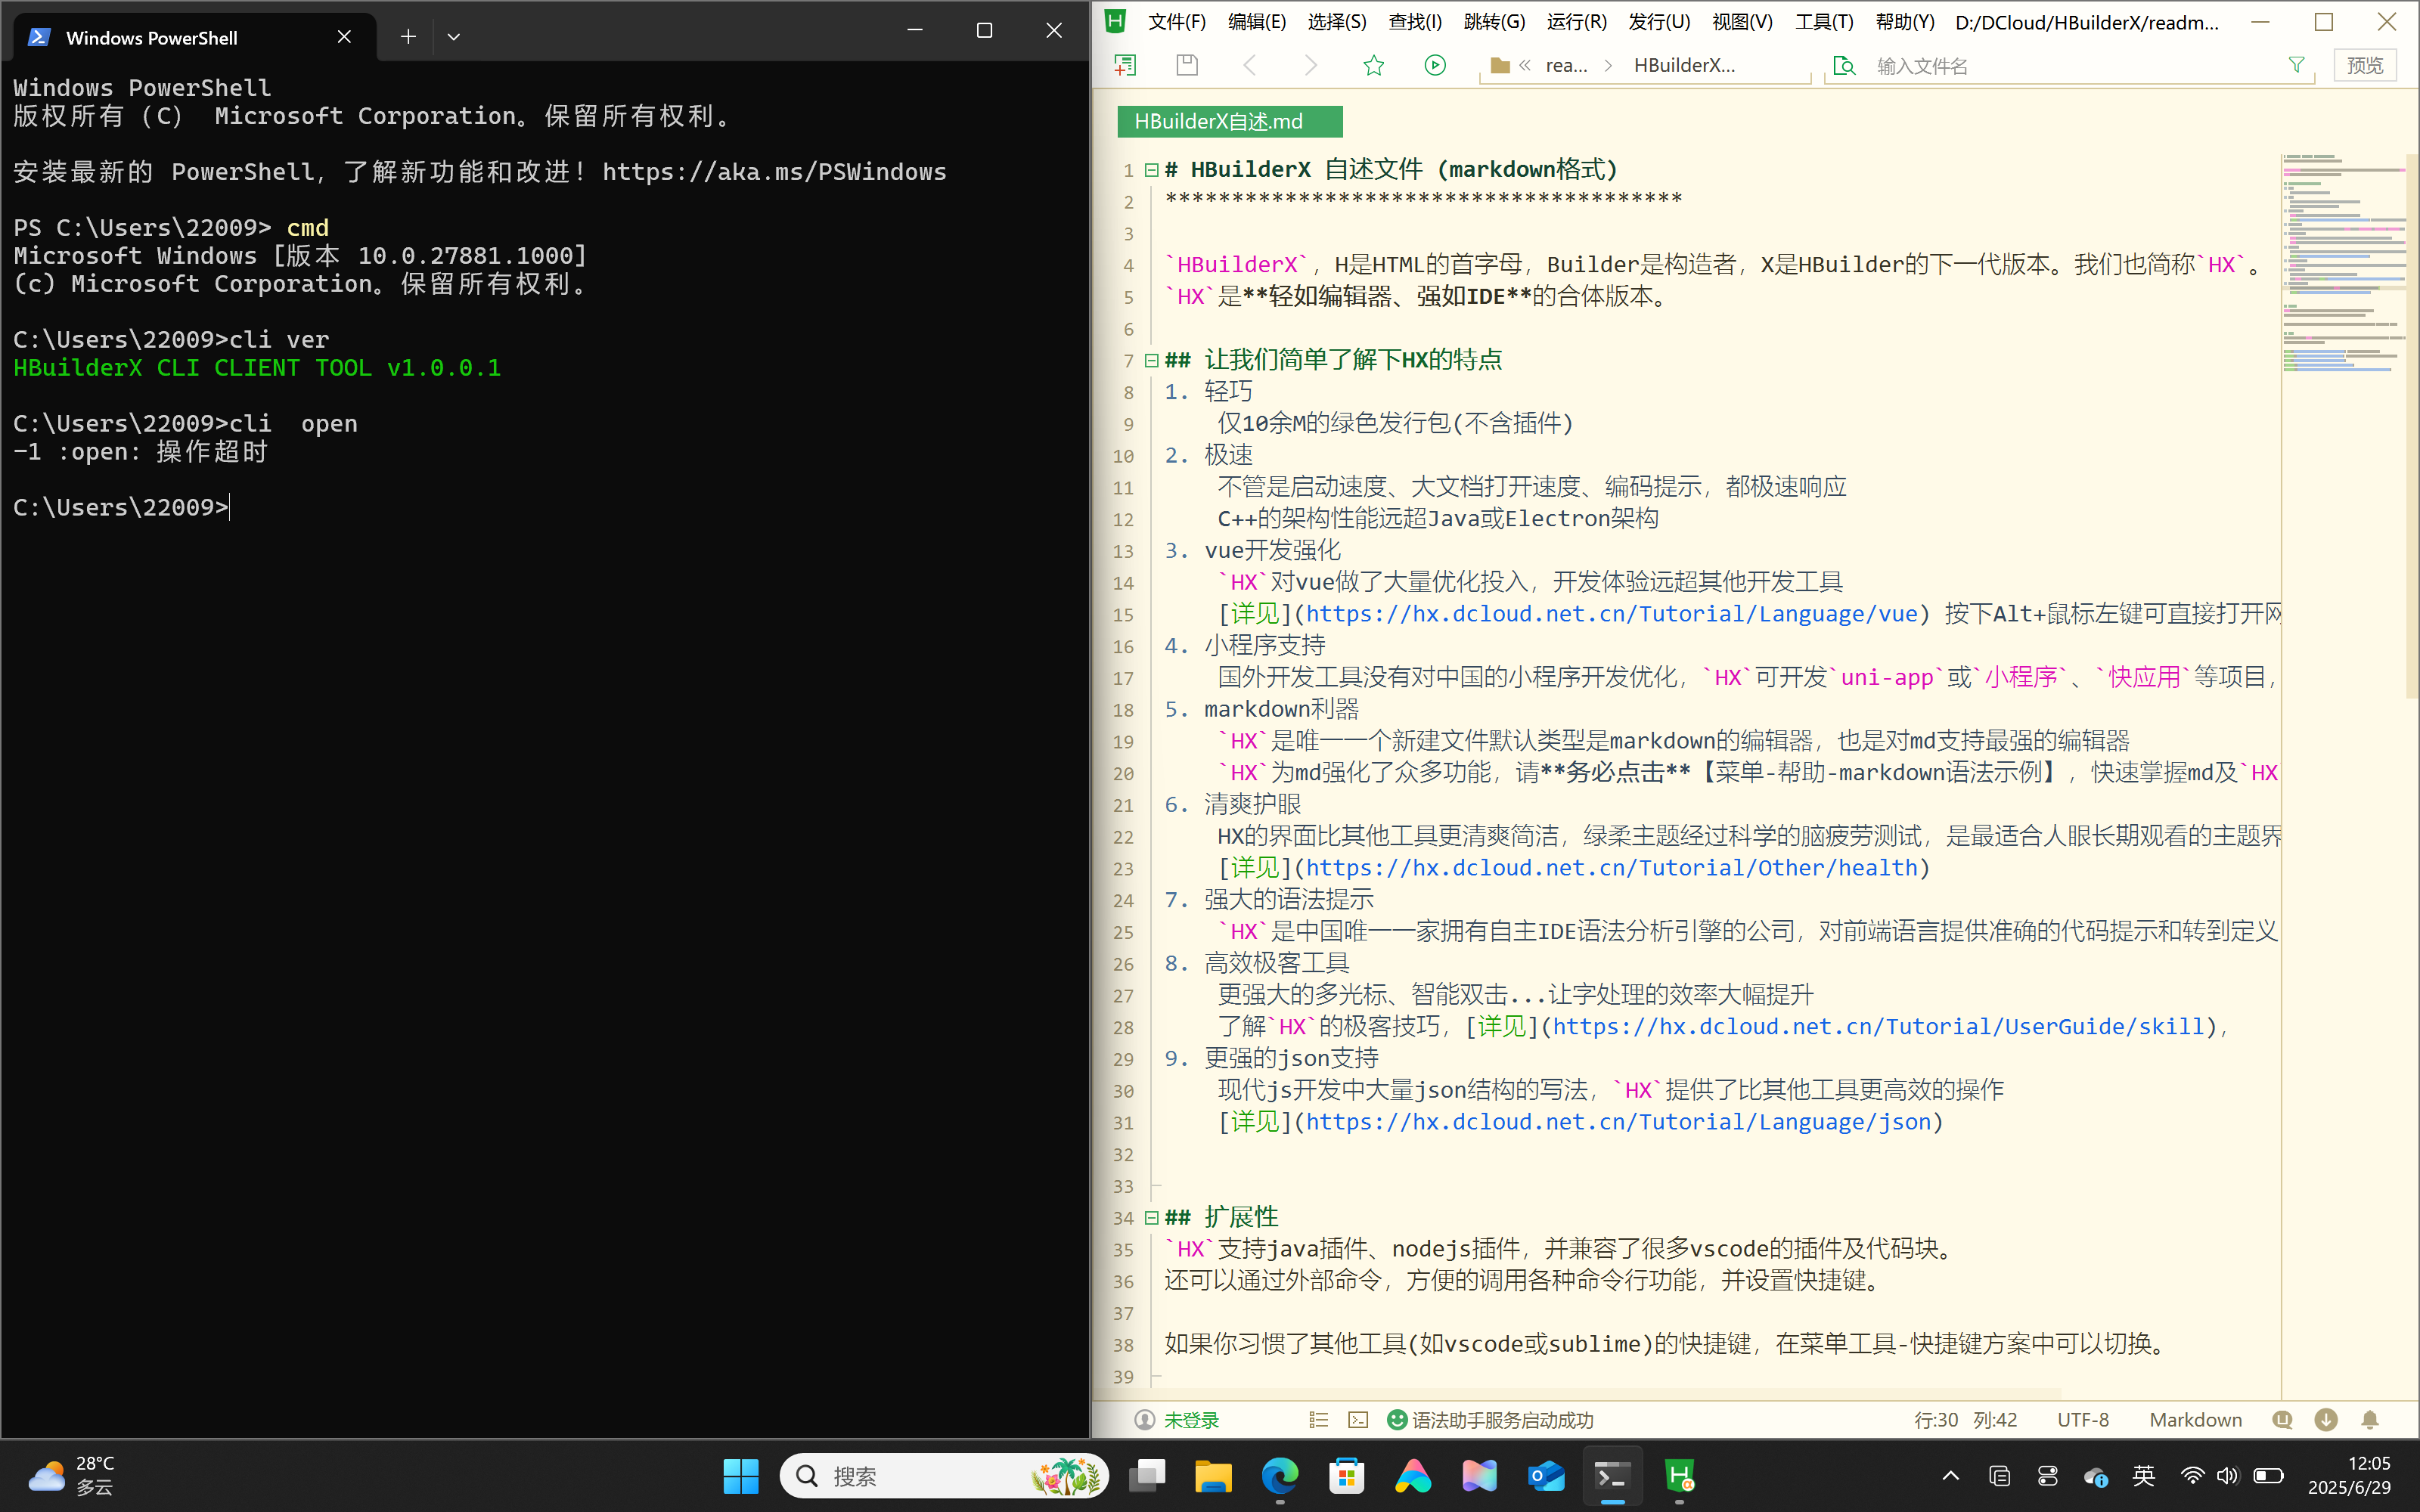The image size is (2420, 1512).
Task: Collapse the fold marker on line 7 heading
Action: [1151, 360]
